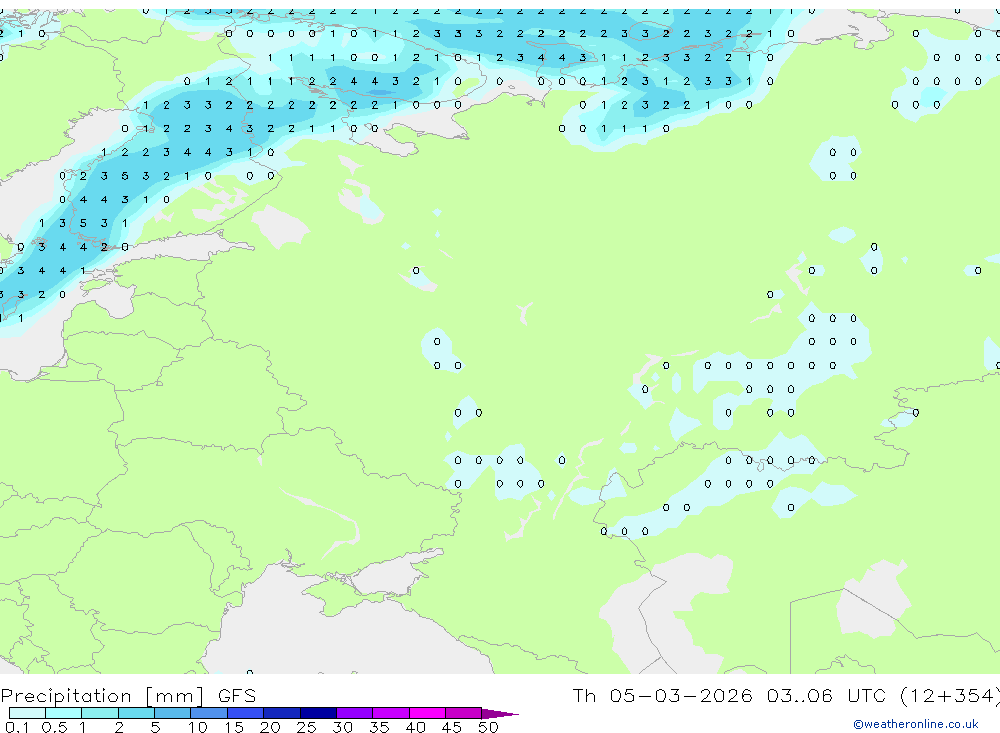This screenshot has width=1000, height=733.
Task: Pick the 25–30 mm navy legend swatch
Action: (318, 713)
